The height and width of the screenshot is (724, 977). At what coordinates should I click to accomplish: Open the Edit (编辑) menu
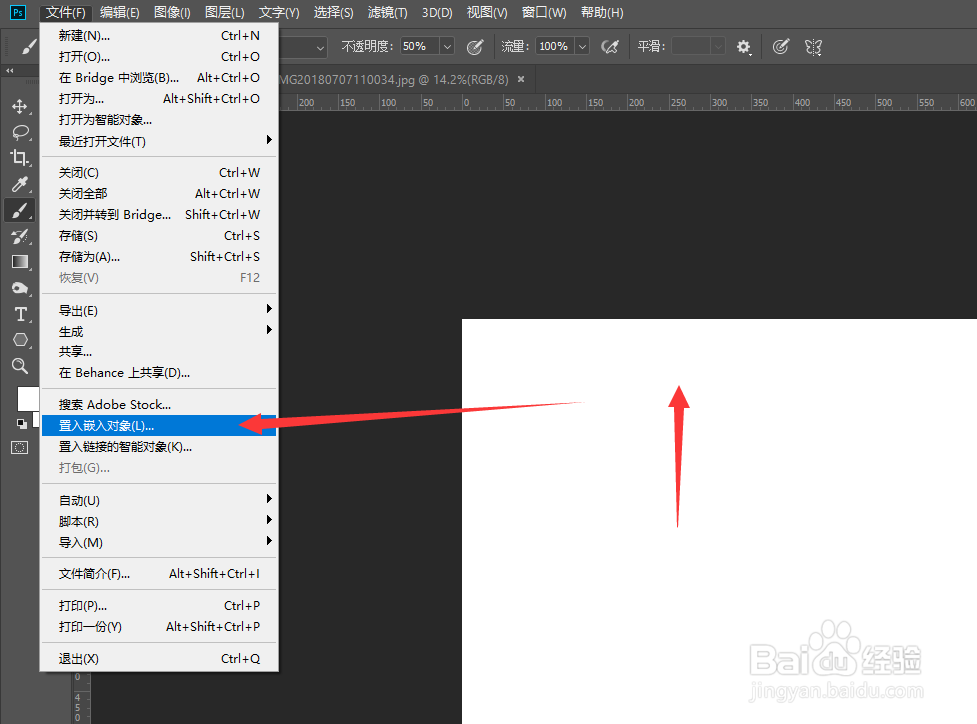pos(120,12)
